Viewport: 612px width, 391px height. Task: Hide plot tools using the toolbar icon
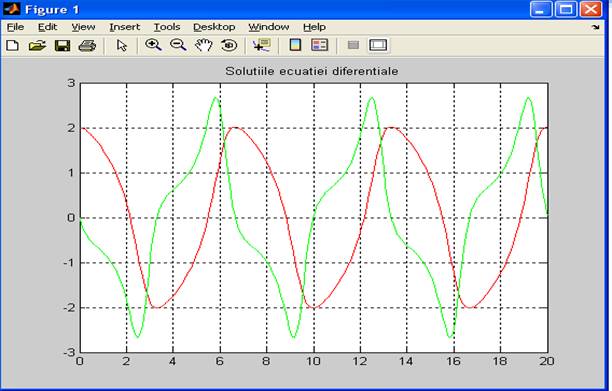point(353,45)
